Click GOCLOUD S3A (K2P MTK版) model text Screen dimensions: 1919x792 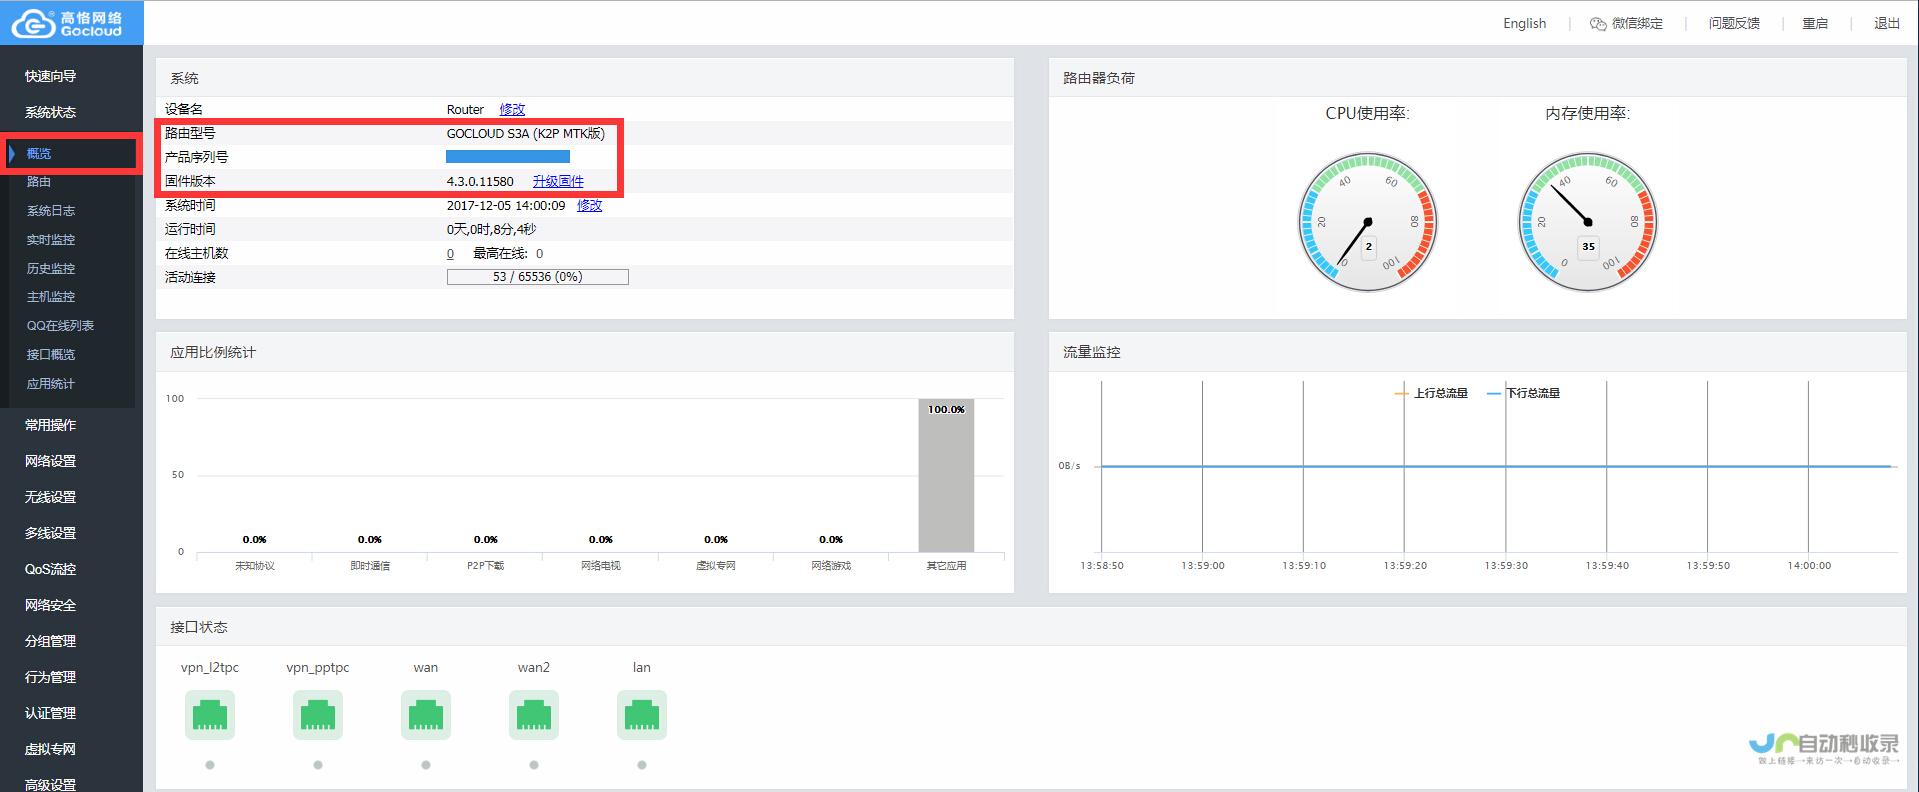coord(526,133)
